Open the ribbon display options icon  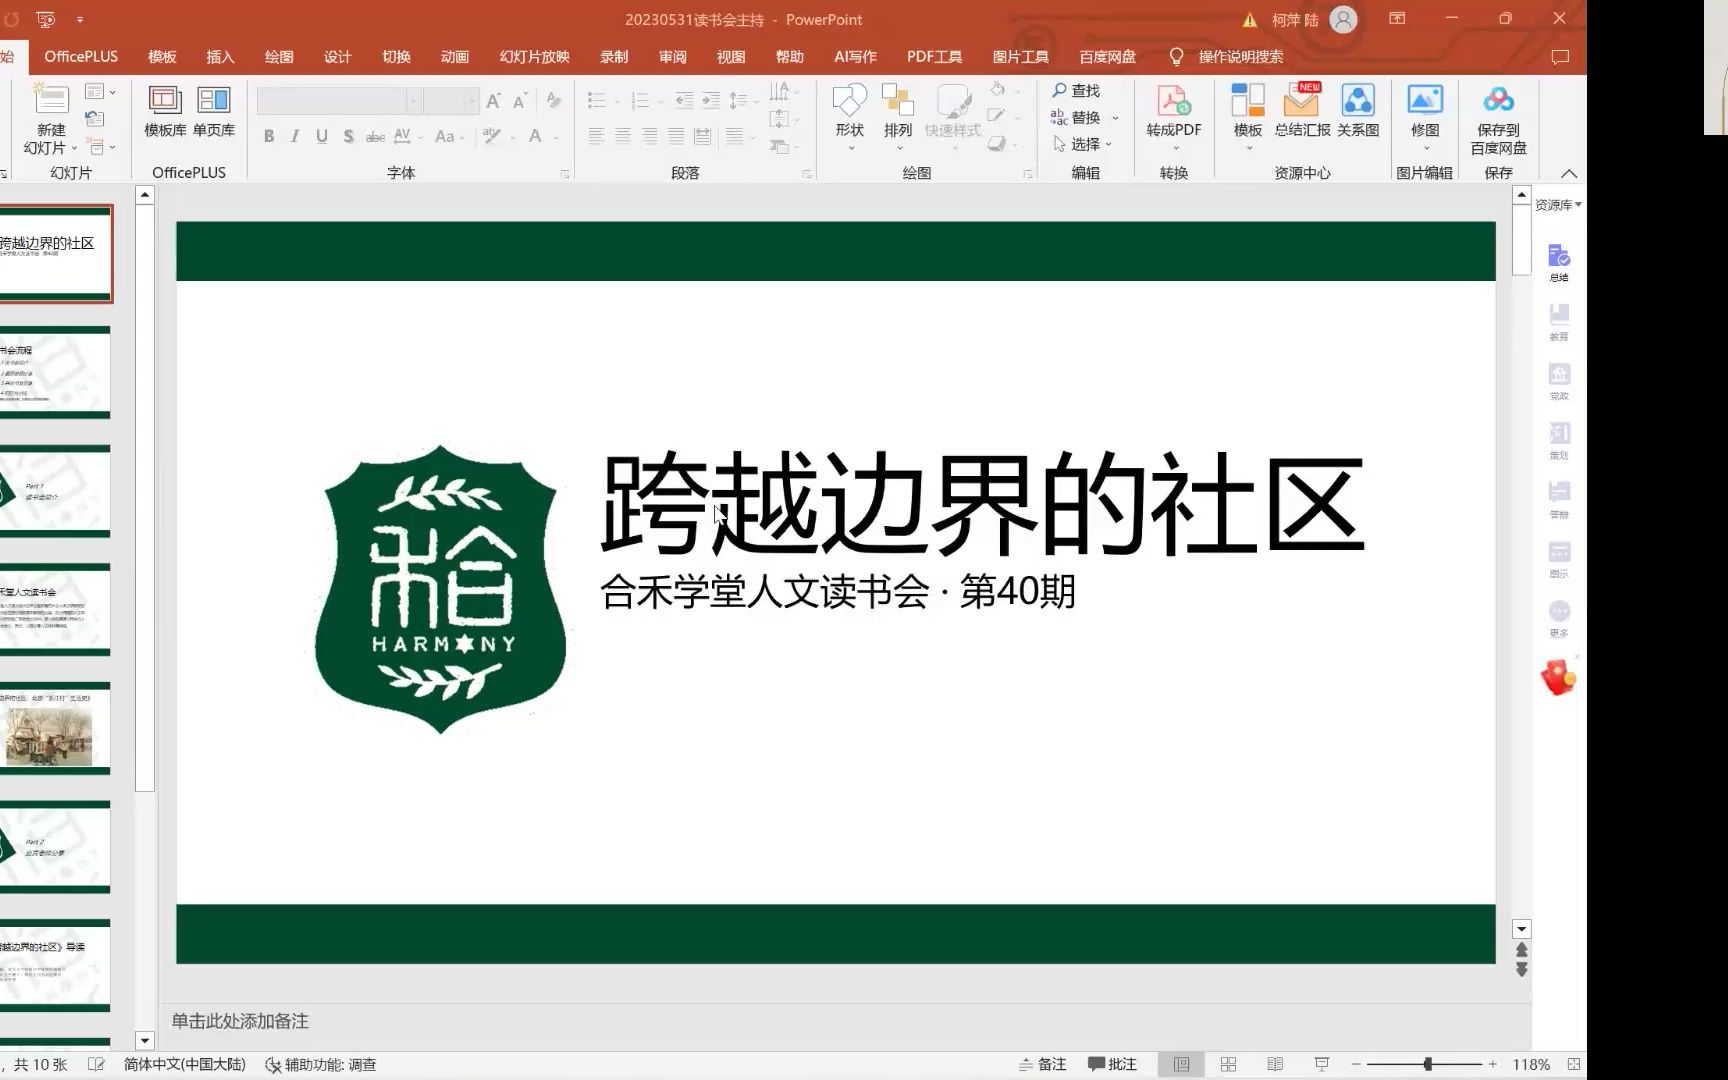pyautogui.click(x=1397, y=19)
